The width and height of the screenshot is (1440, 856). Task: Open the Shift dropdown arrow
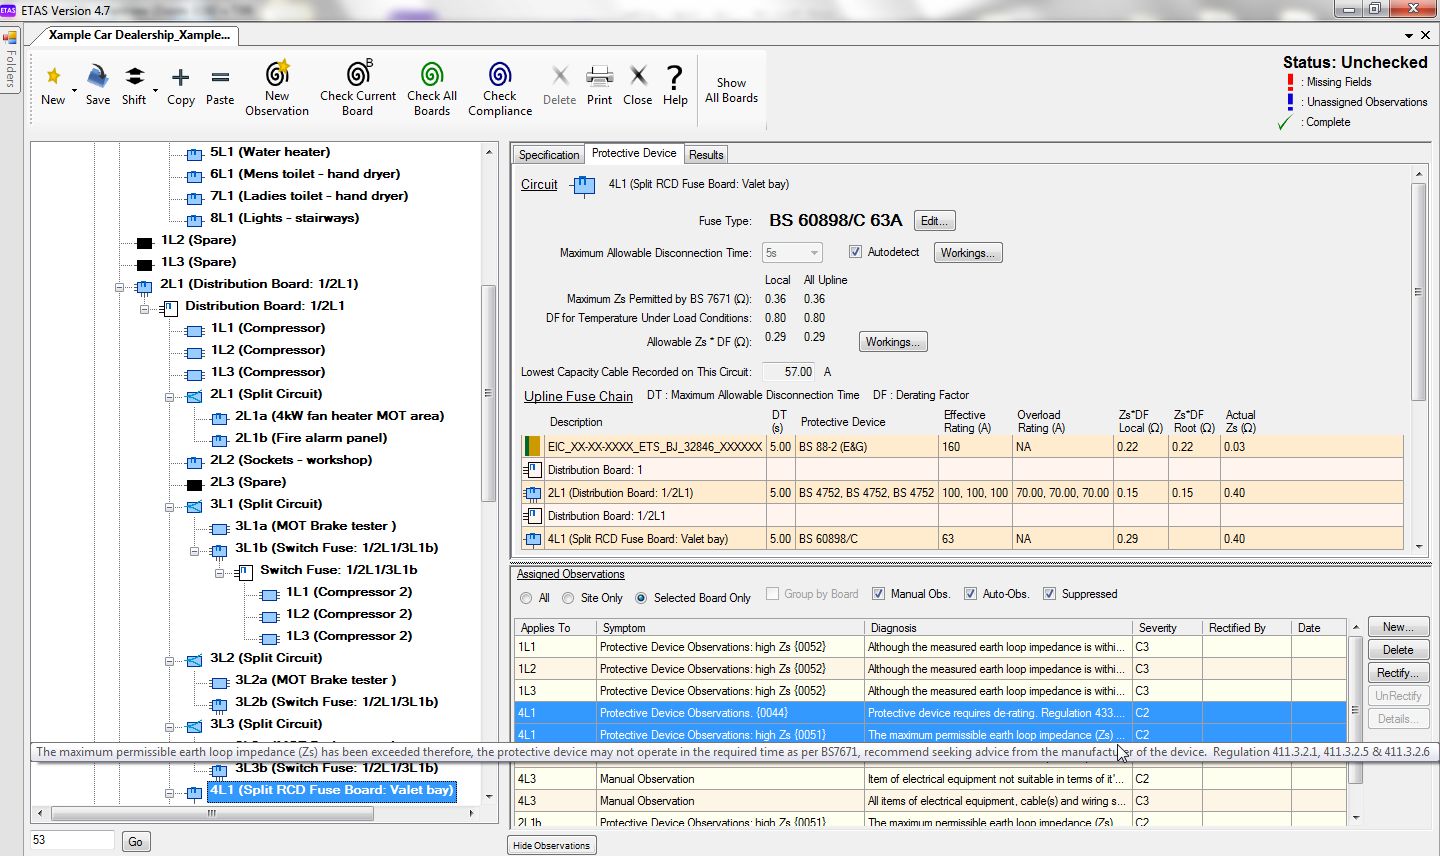click(x=155, y=89)
